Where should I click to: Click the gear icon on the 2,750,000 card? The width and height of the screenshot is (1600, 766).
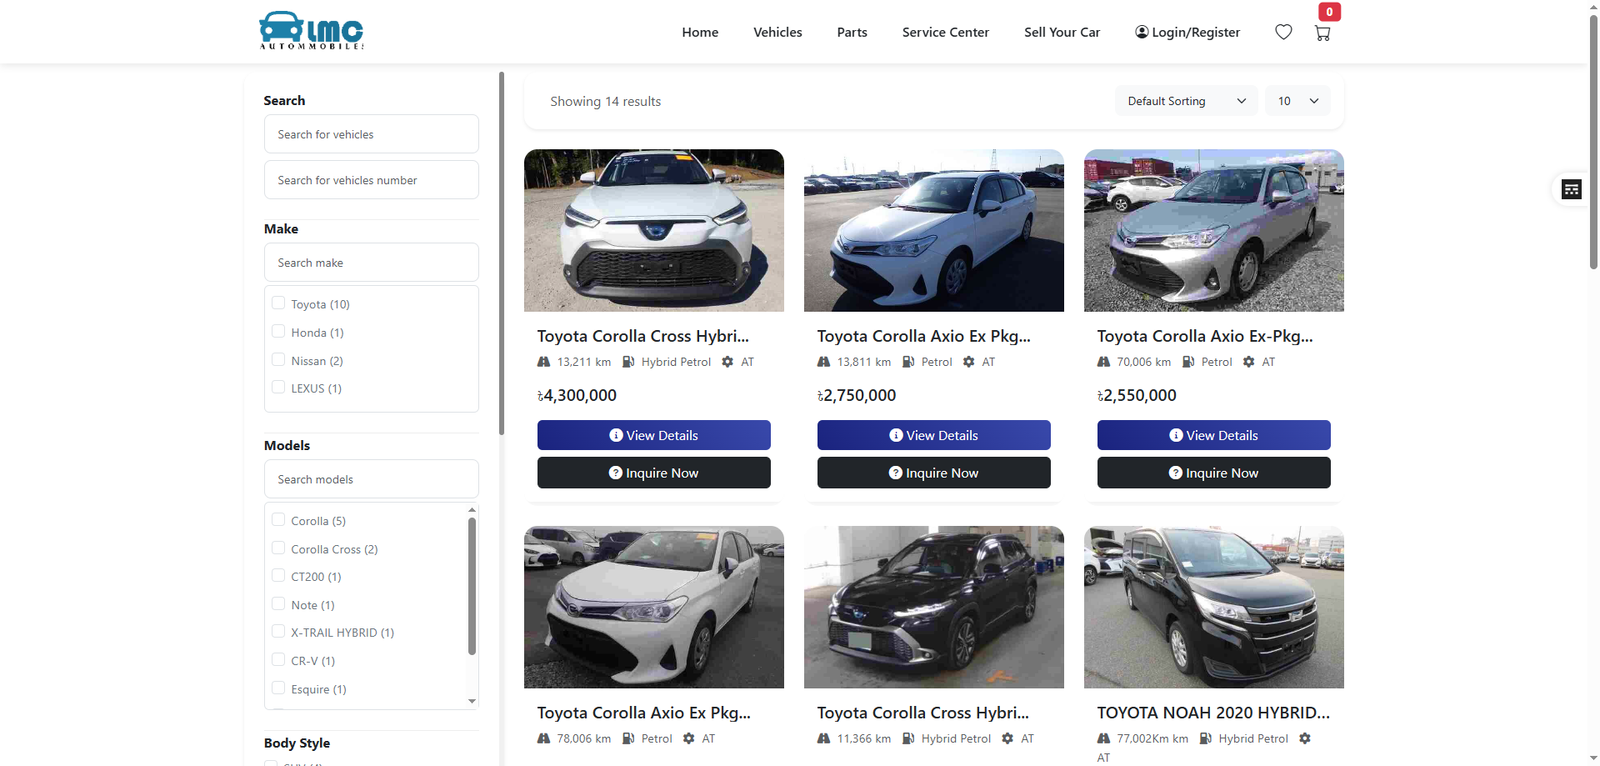(x=968, y=362)
